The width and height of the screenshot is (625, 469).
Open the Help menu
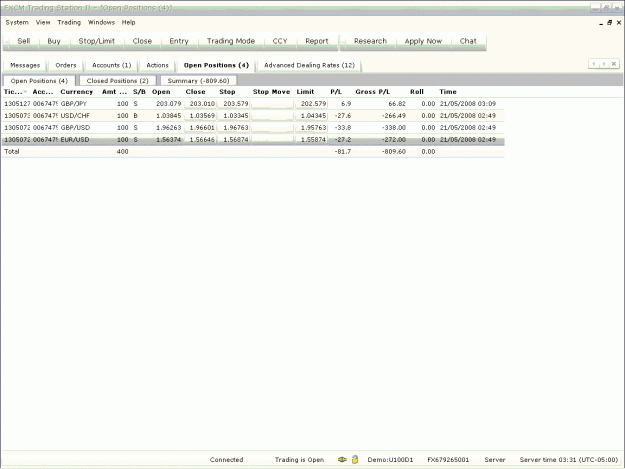pyautogui.click(x=128, y=22)
